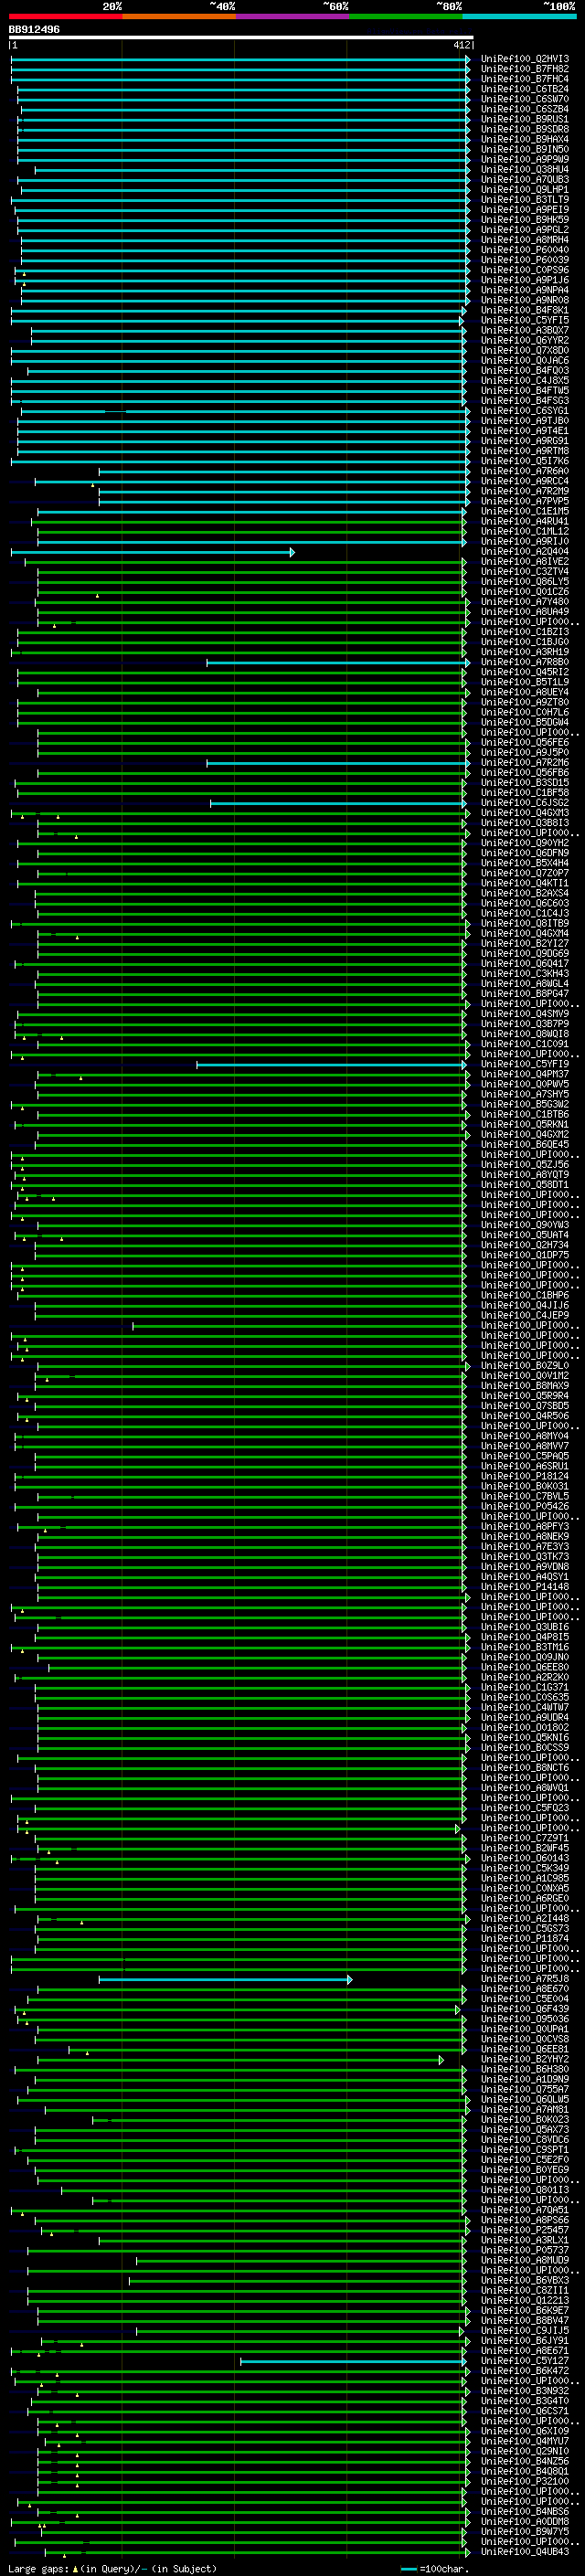This screenshot has width=585, height=2576.
Task: Open hit UniRef100_C6TB24
Action: [525, 89]
